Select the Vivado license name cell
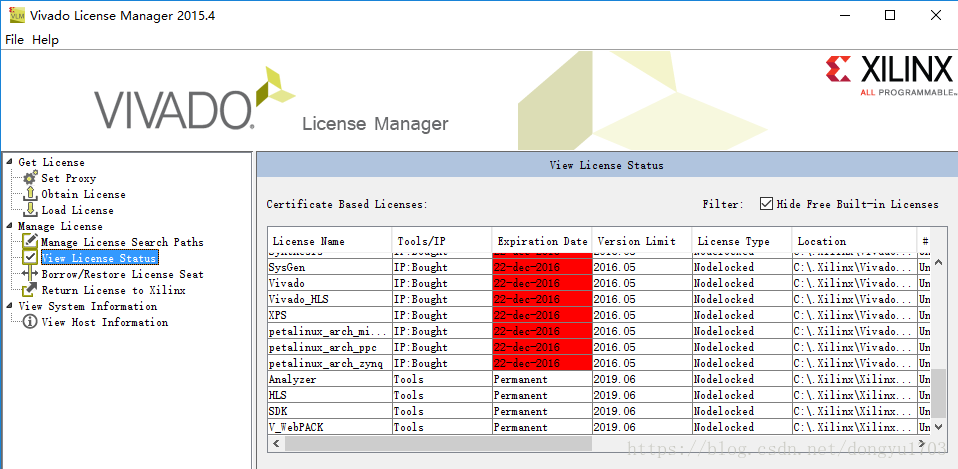 (330, 283)
